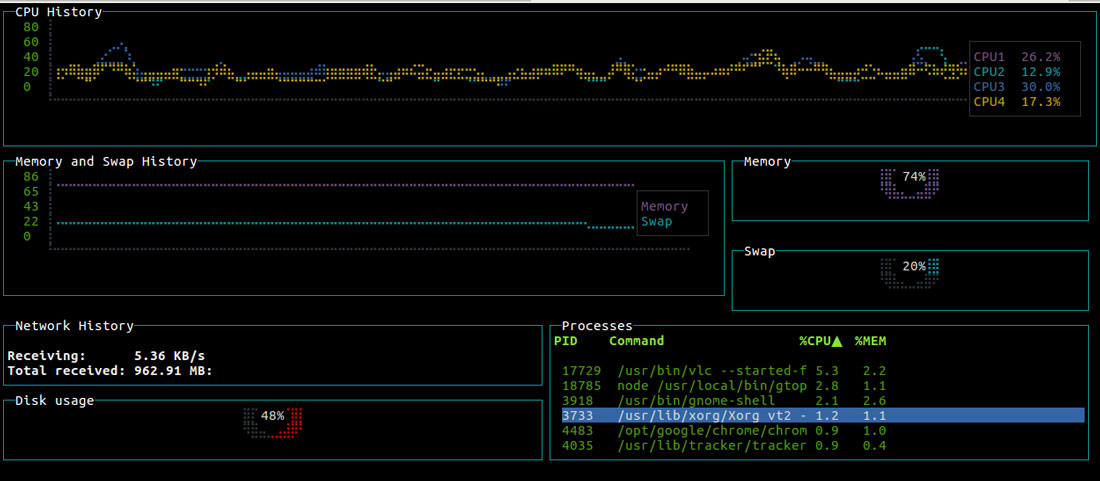Screen dimensions: 1100x481
Task: Click the Network History panel title
Action: [x=74, y=326]
